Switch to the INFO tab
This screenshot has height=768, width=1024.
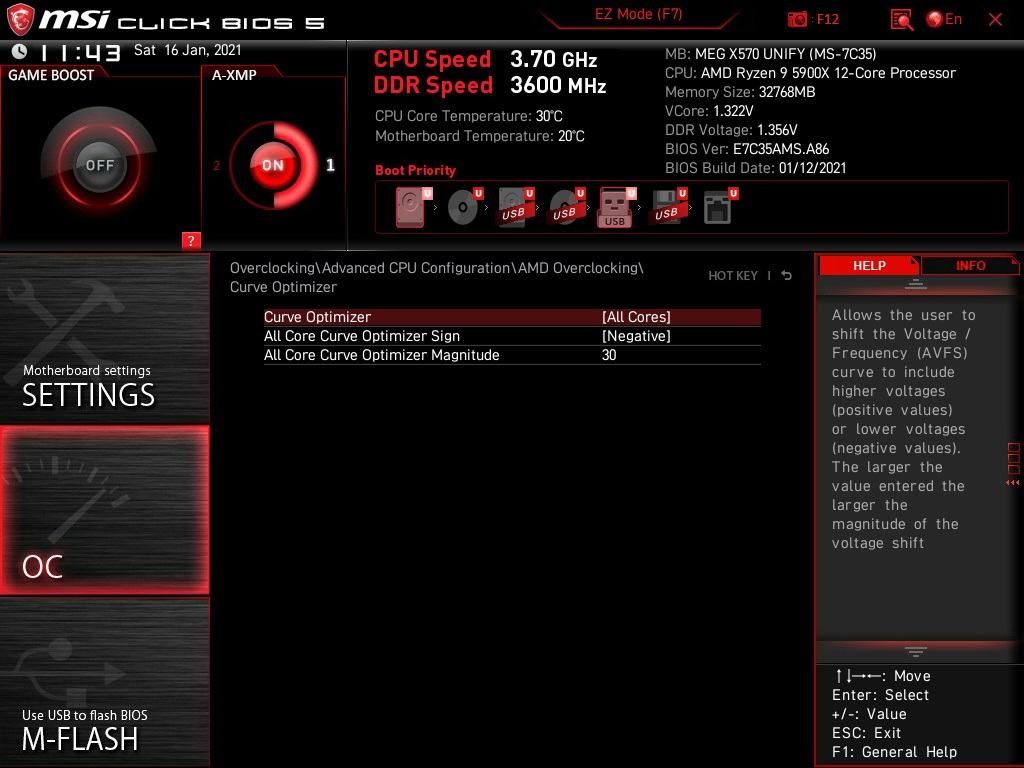tap(970, 266)
